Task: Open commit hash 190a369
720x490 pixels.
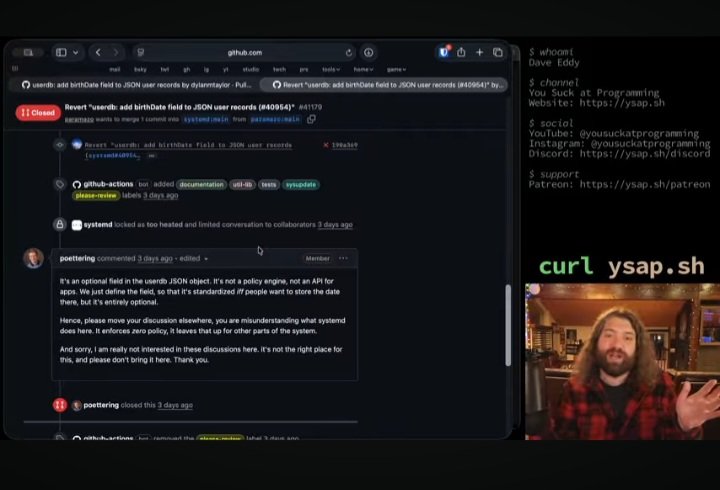Action: pyautogui.click(x=344, y=145)
